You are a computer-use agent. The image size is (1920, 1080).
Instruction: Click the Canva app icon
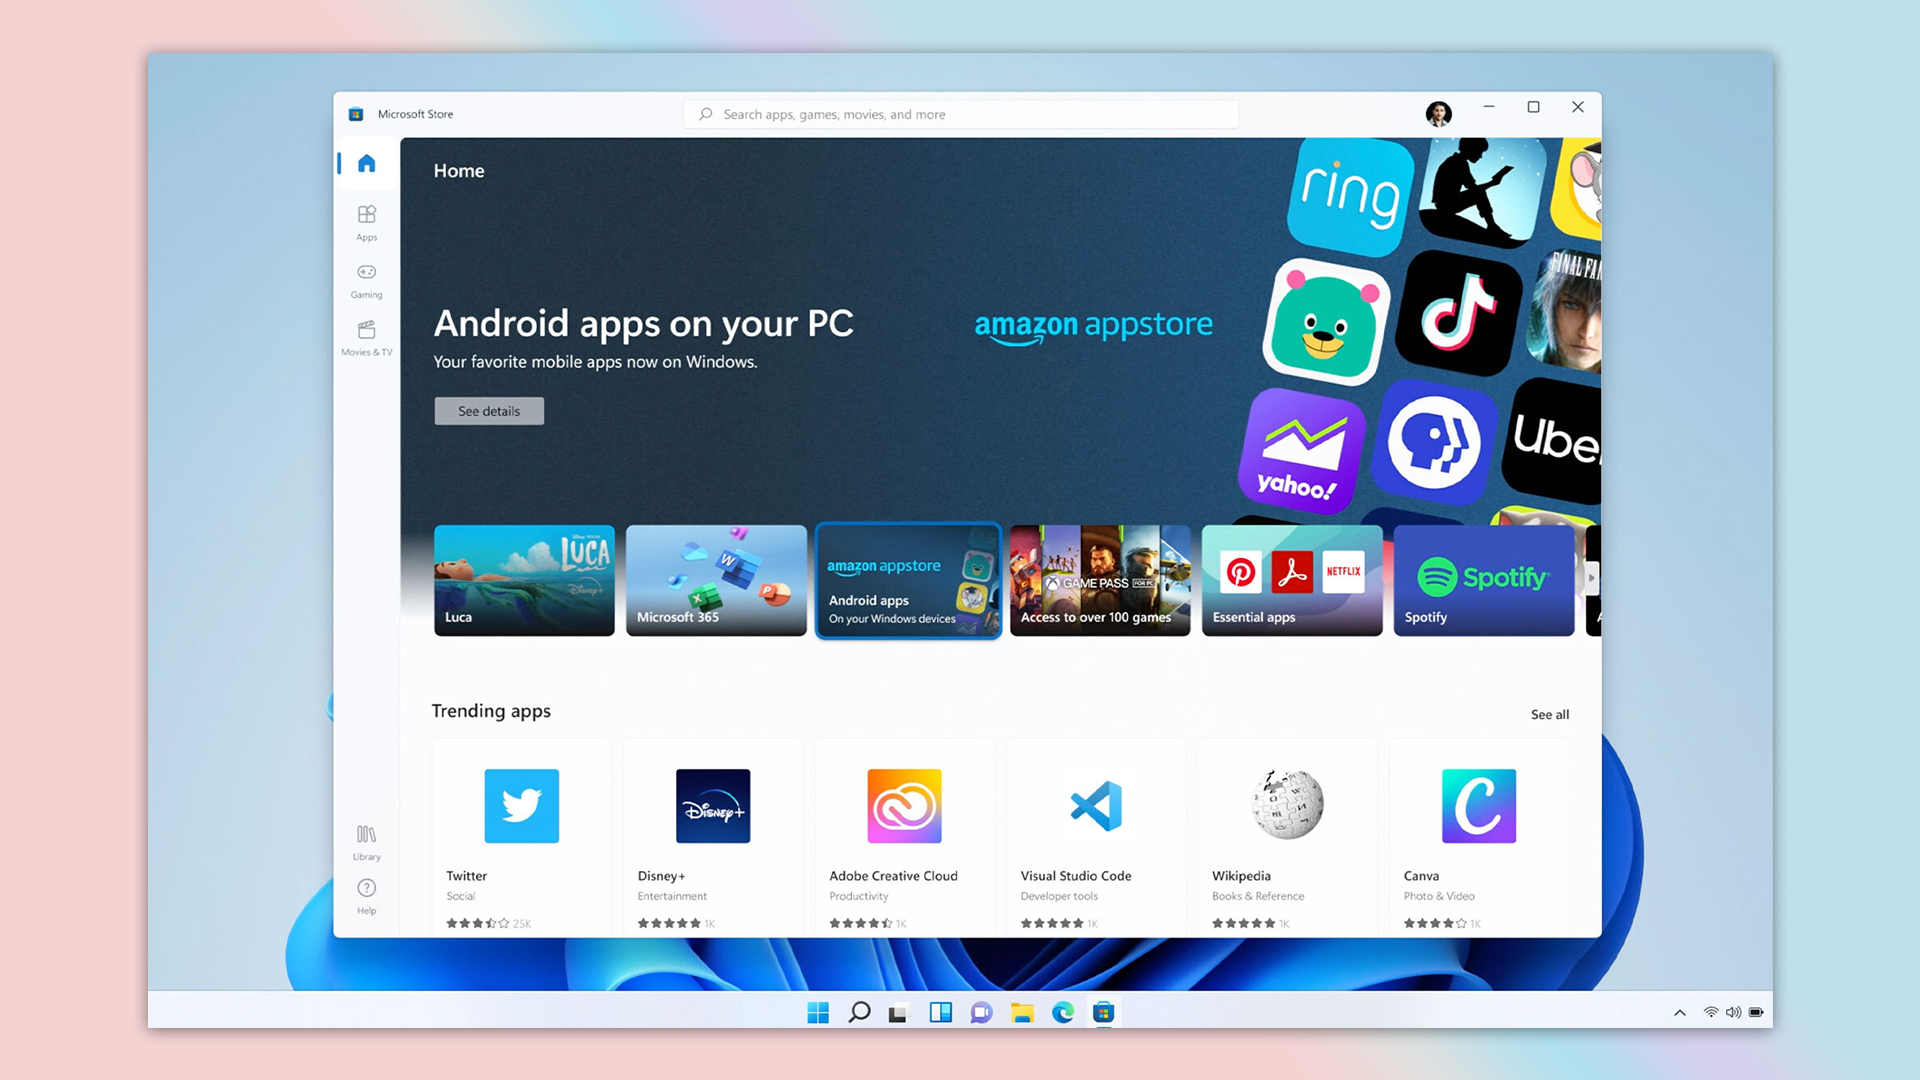click(x=1478, y=806)
